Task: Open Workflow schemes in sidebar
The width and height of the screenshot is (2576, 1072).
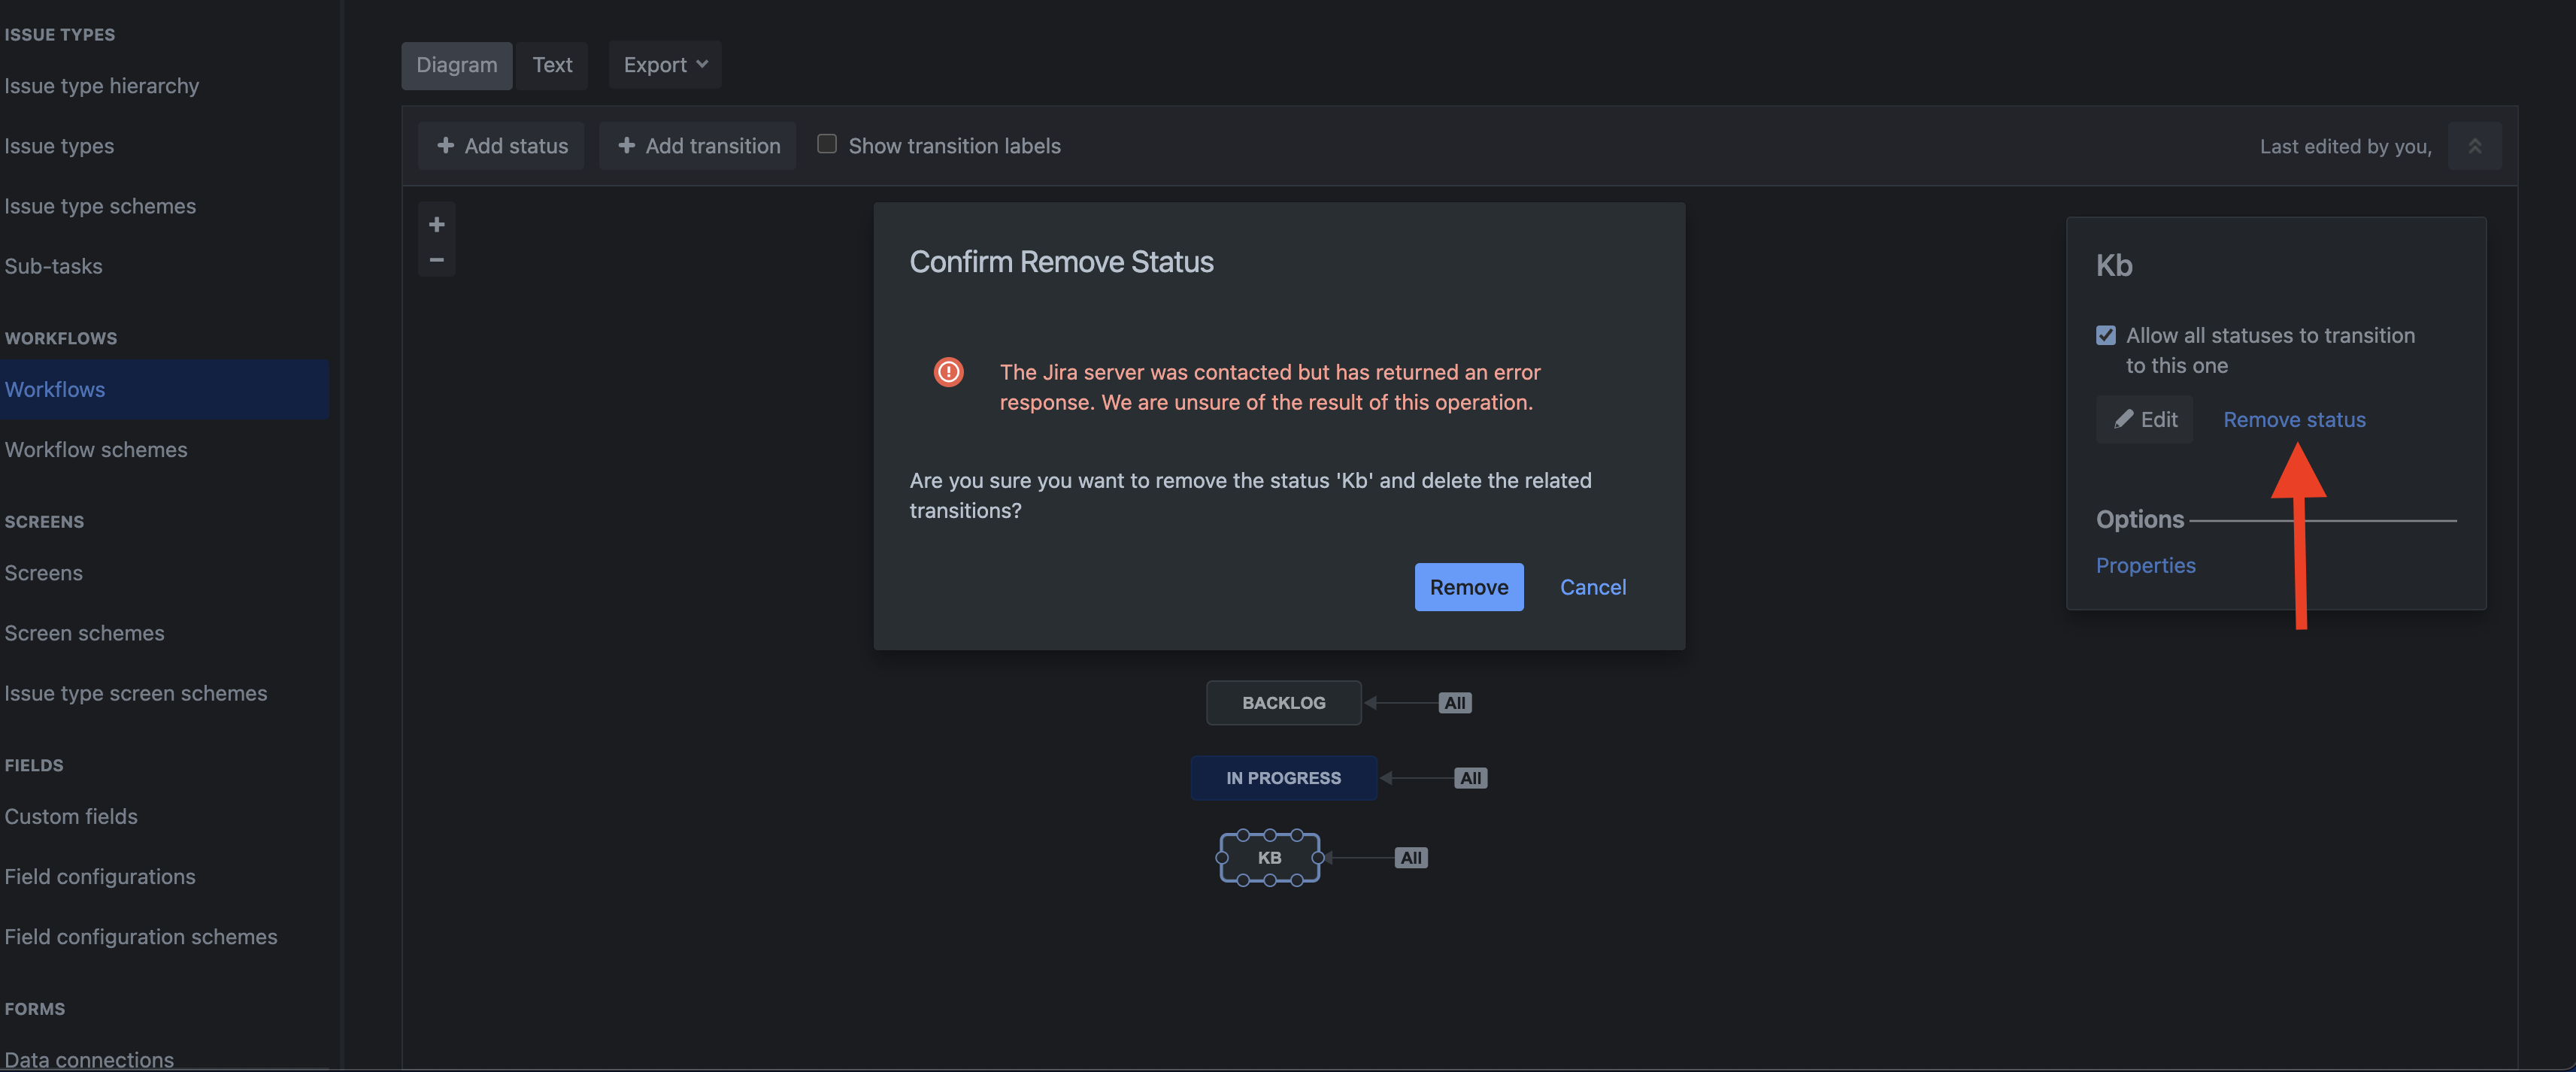Action: [x=96, y=450]
